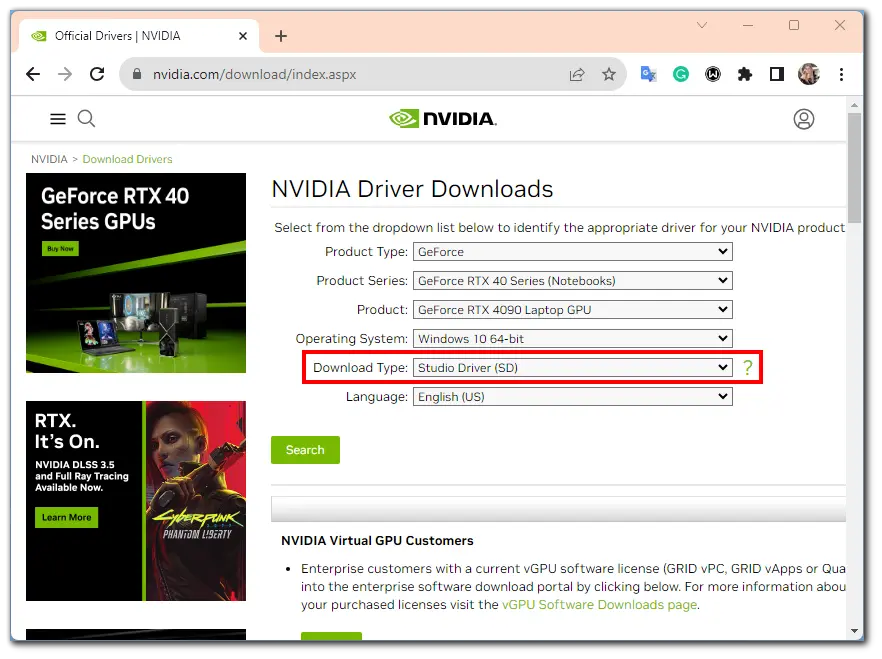Open the Download Type dropdown
Viewport: 882px width, 659px height.
pos(573,368)
